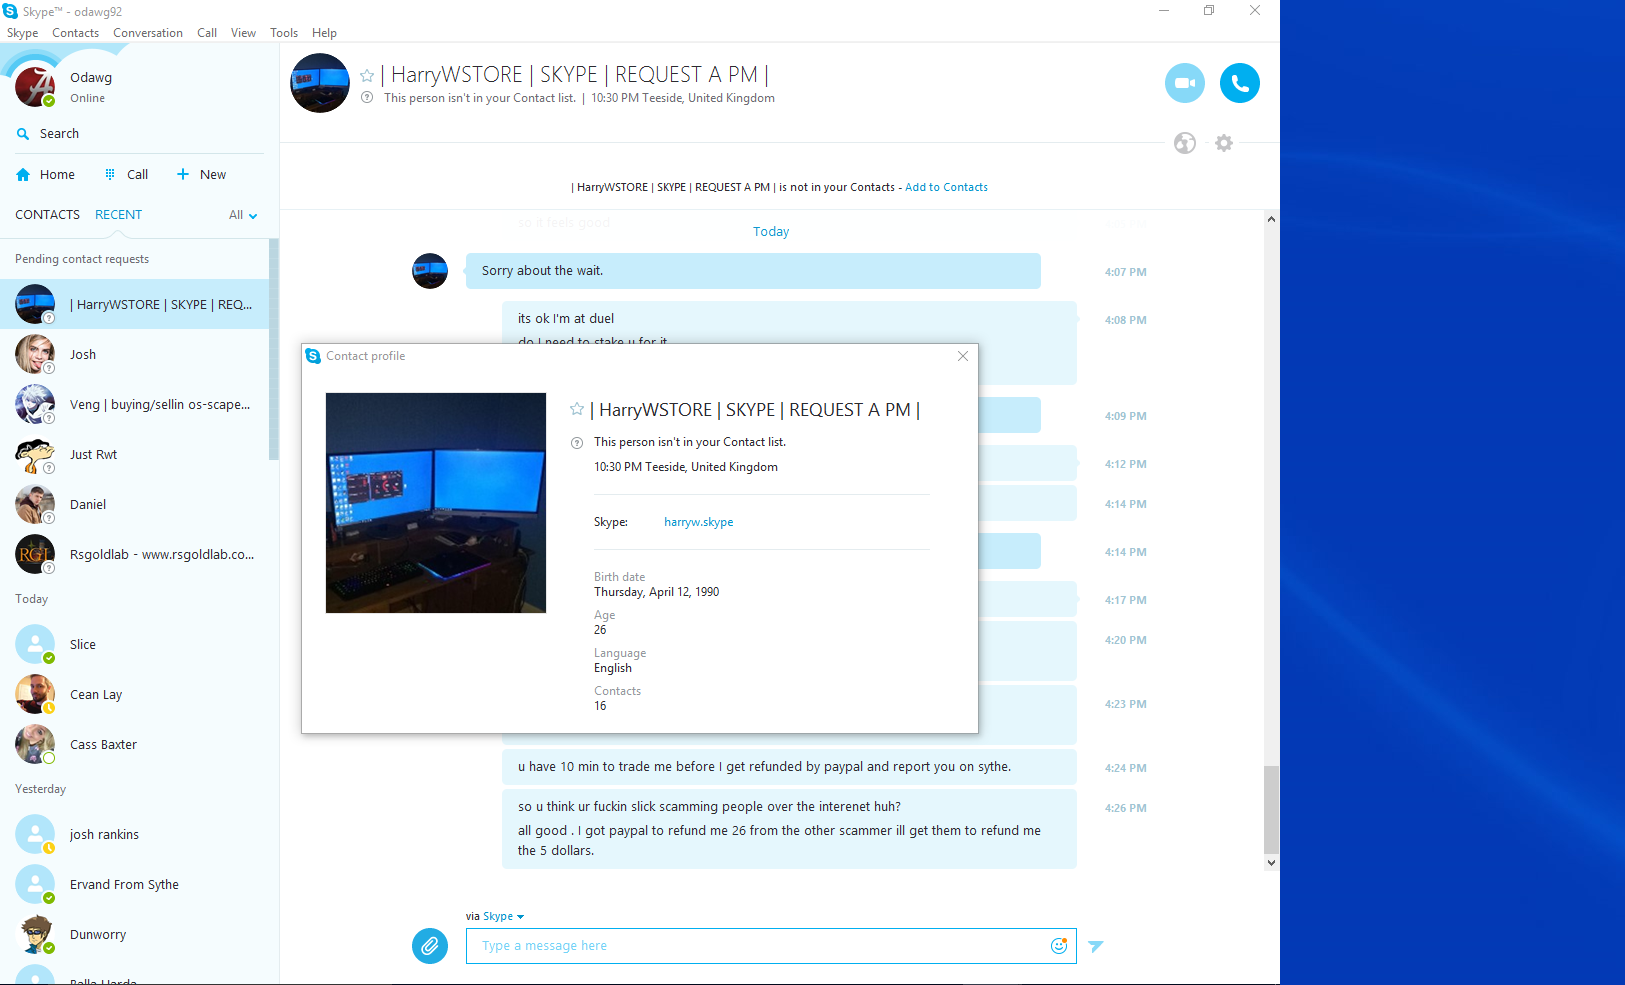1625x985 pixels.
Task: Open the Help menu
Action: pyautogui.click(x=325, y=33)
